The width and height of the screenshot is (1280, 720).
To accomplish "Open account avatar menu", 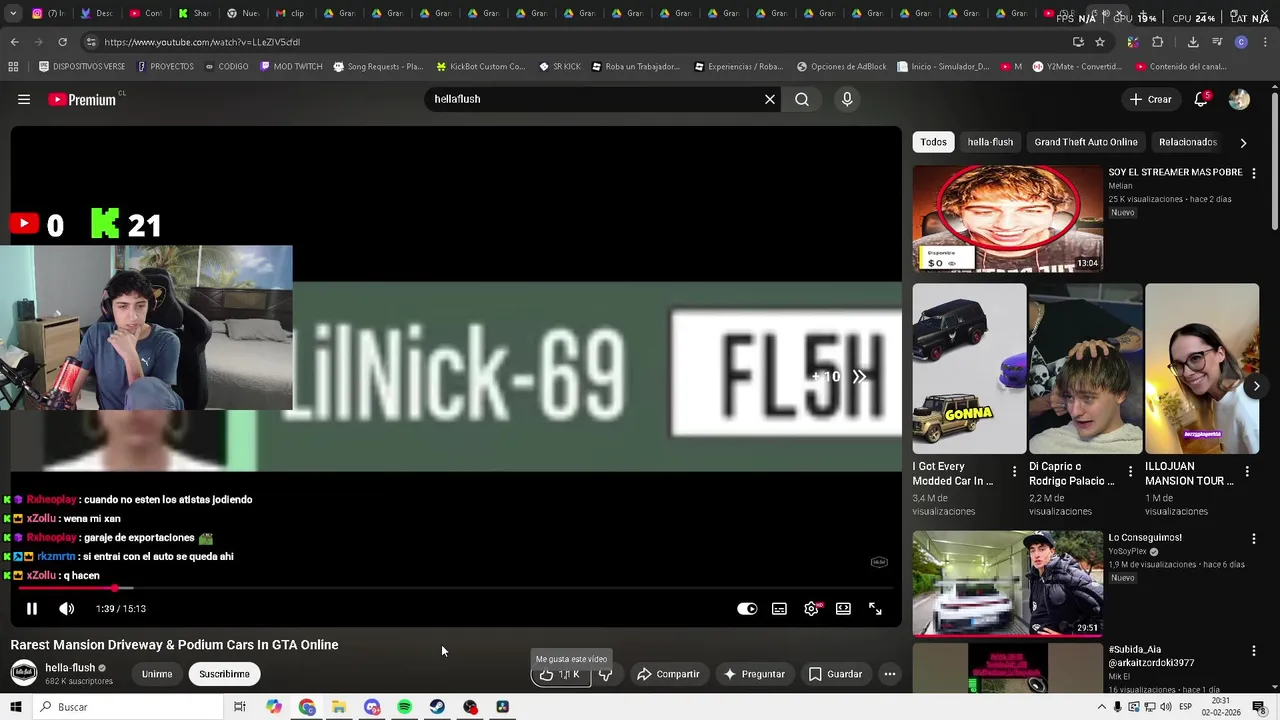I will coord(1239,99).
